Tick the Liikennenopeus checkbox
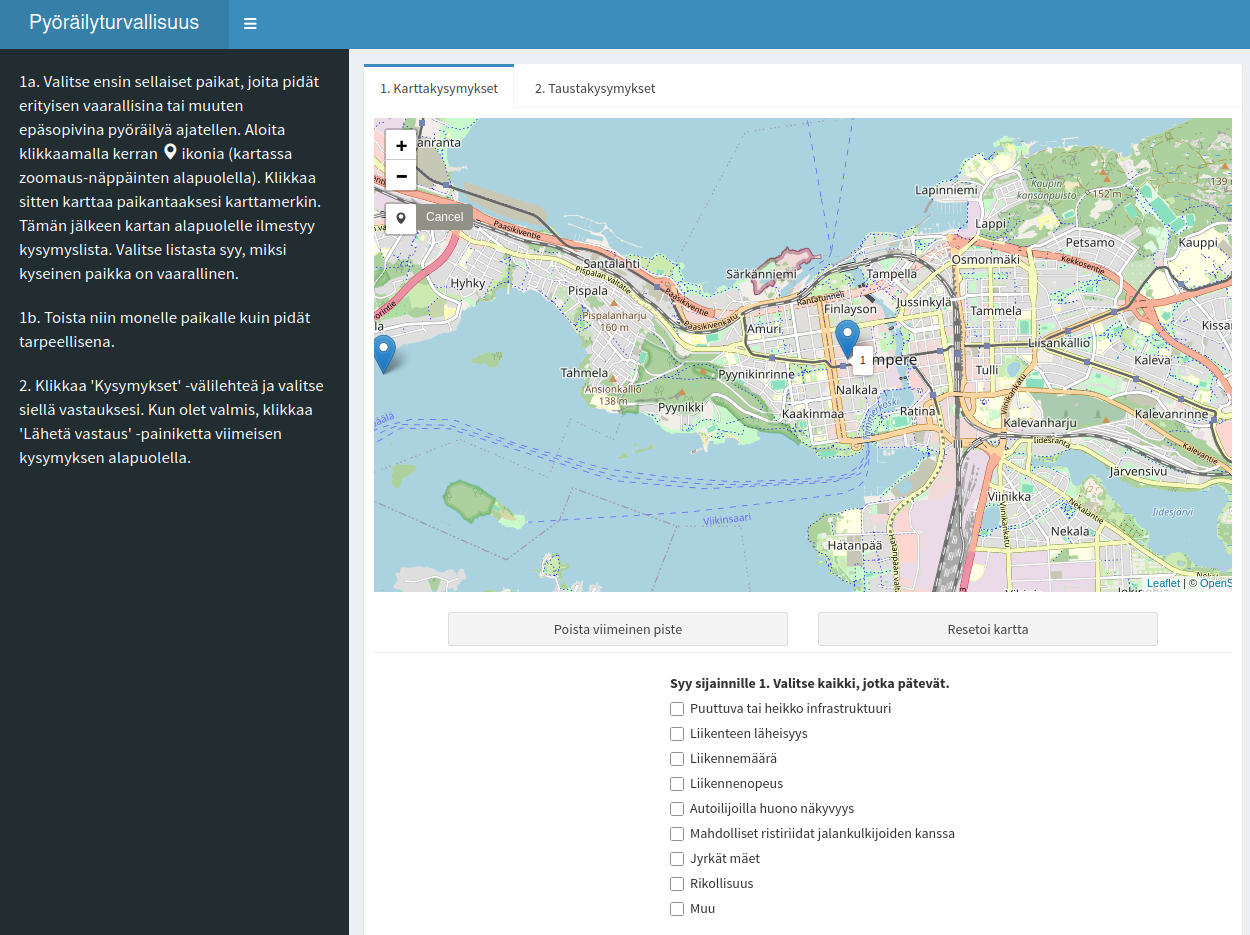The height and width of the screenshot is (935, 1250). coord(677,784)
